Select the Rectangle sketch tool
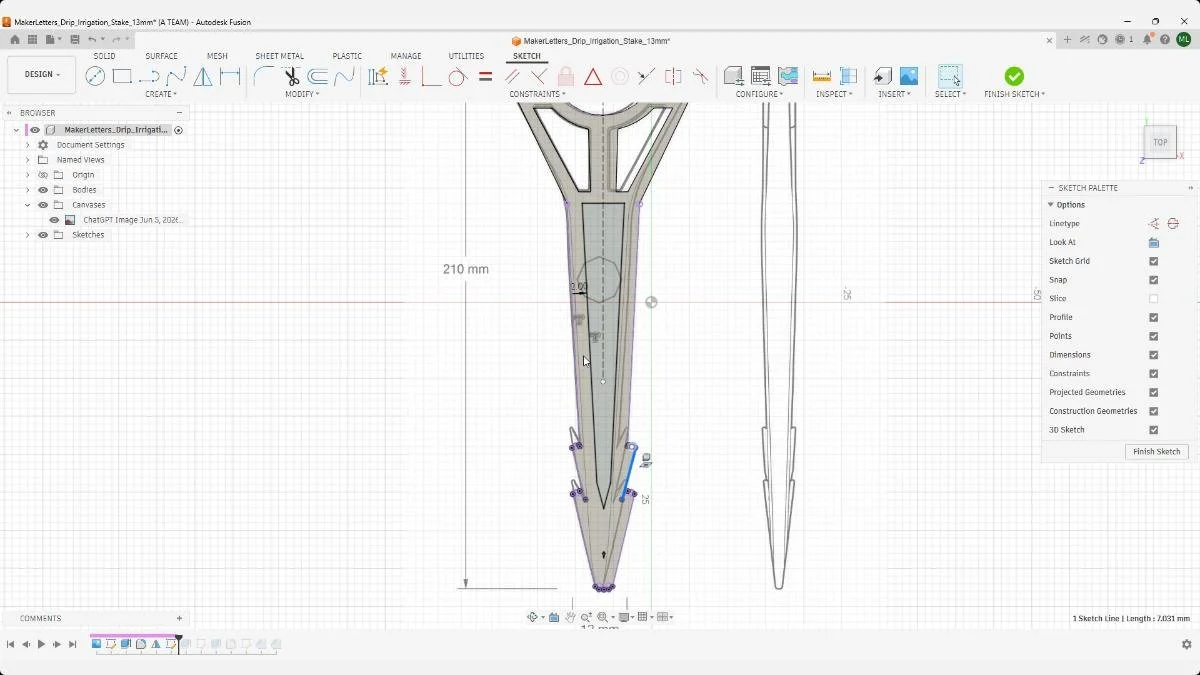This screenshot has height=675, width=1200. pyautogui.click(x=122, y=76)
